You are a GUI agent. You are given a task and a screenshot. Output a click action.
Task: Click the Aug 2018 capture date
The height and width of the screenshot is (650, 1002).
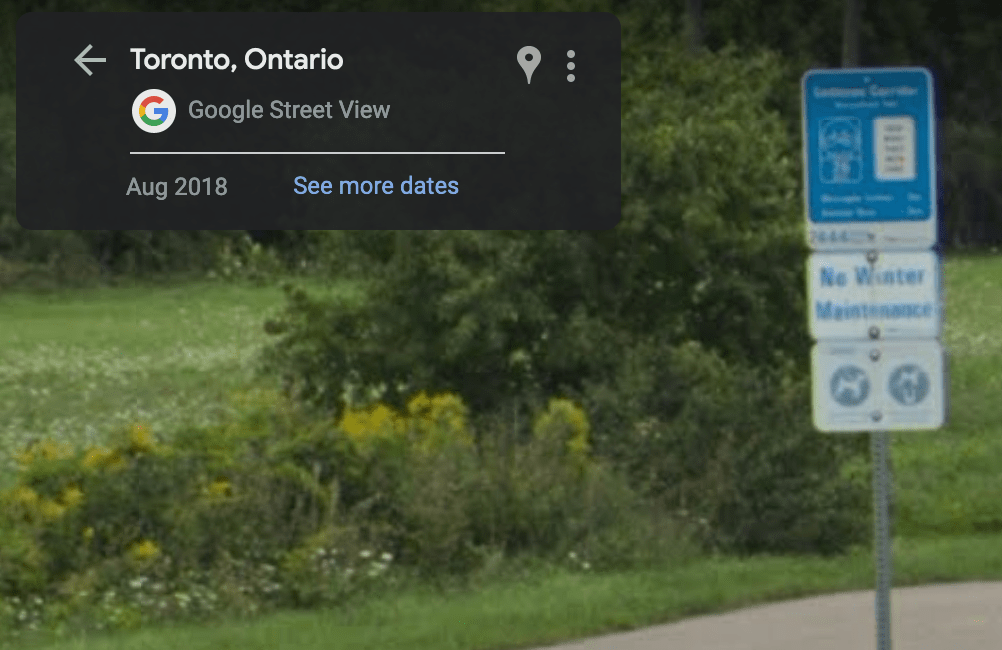(177, 187)
